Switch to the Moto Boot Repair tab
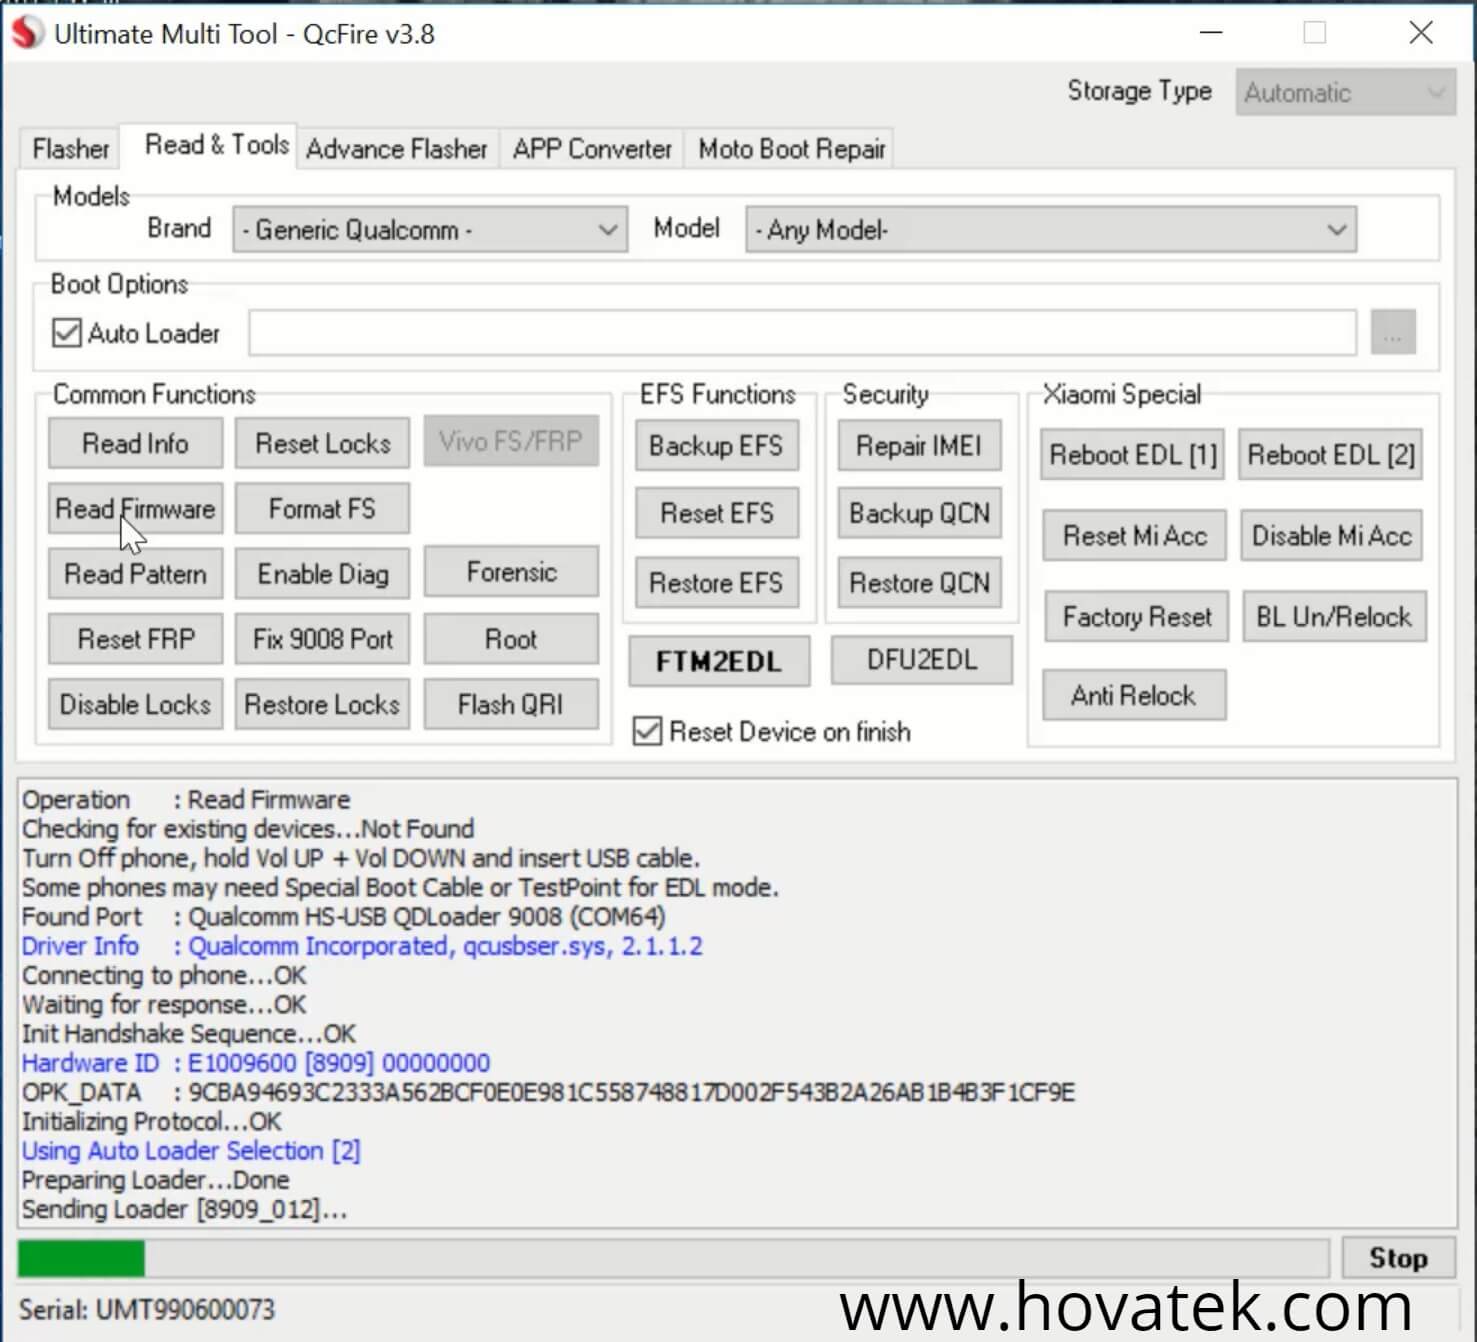 point(792,149)
